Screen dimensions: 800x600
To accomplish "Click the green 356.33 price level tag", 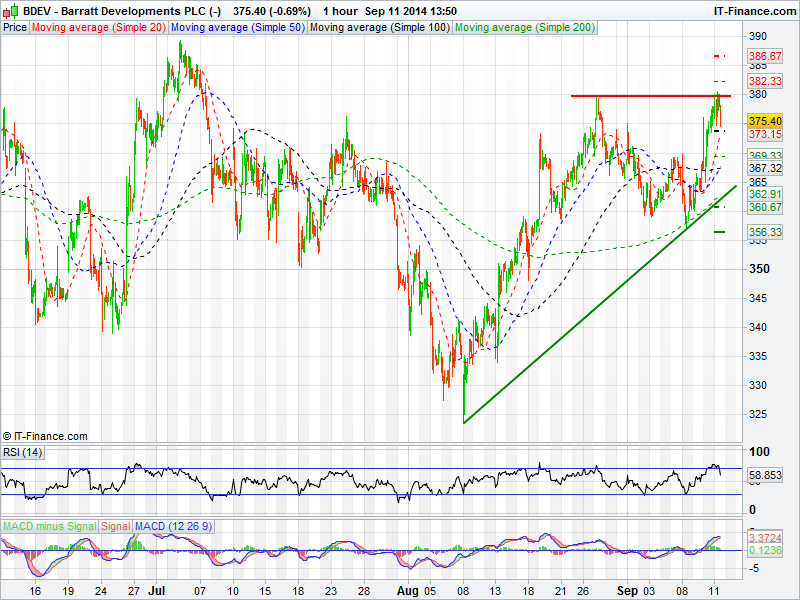I will (764, 232).
